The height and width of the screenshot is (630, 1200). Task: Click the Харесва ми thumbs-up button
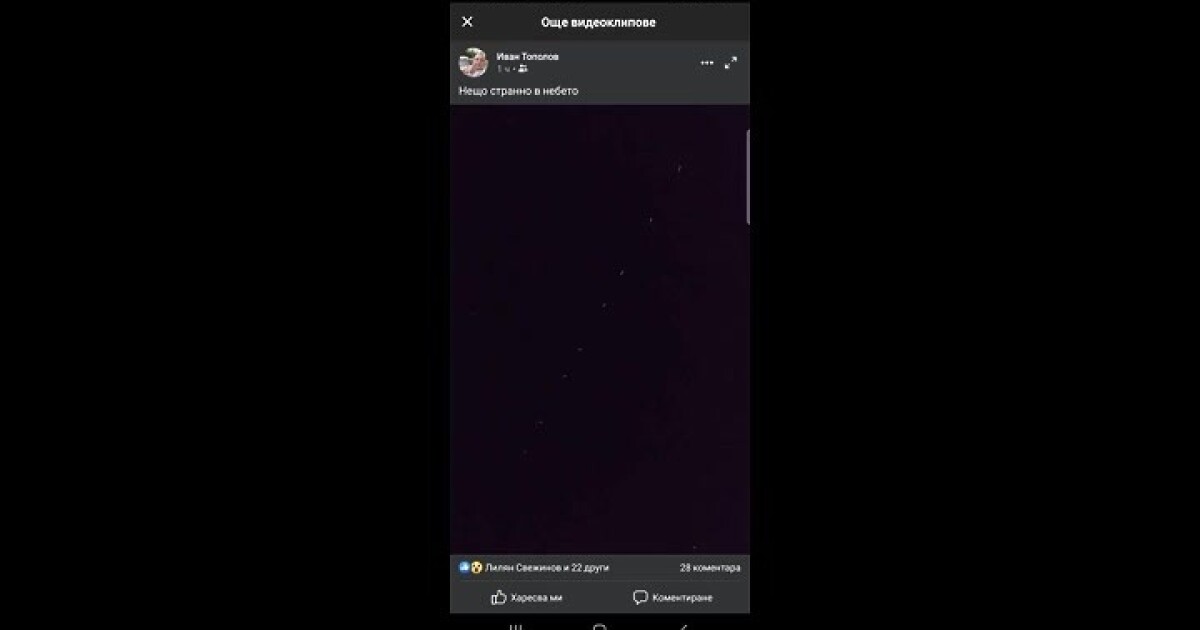click(526, 597)
